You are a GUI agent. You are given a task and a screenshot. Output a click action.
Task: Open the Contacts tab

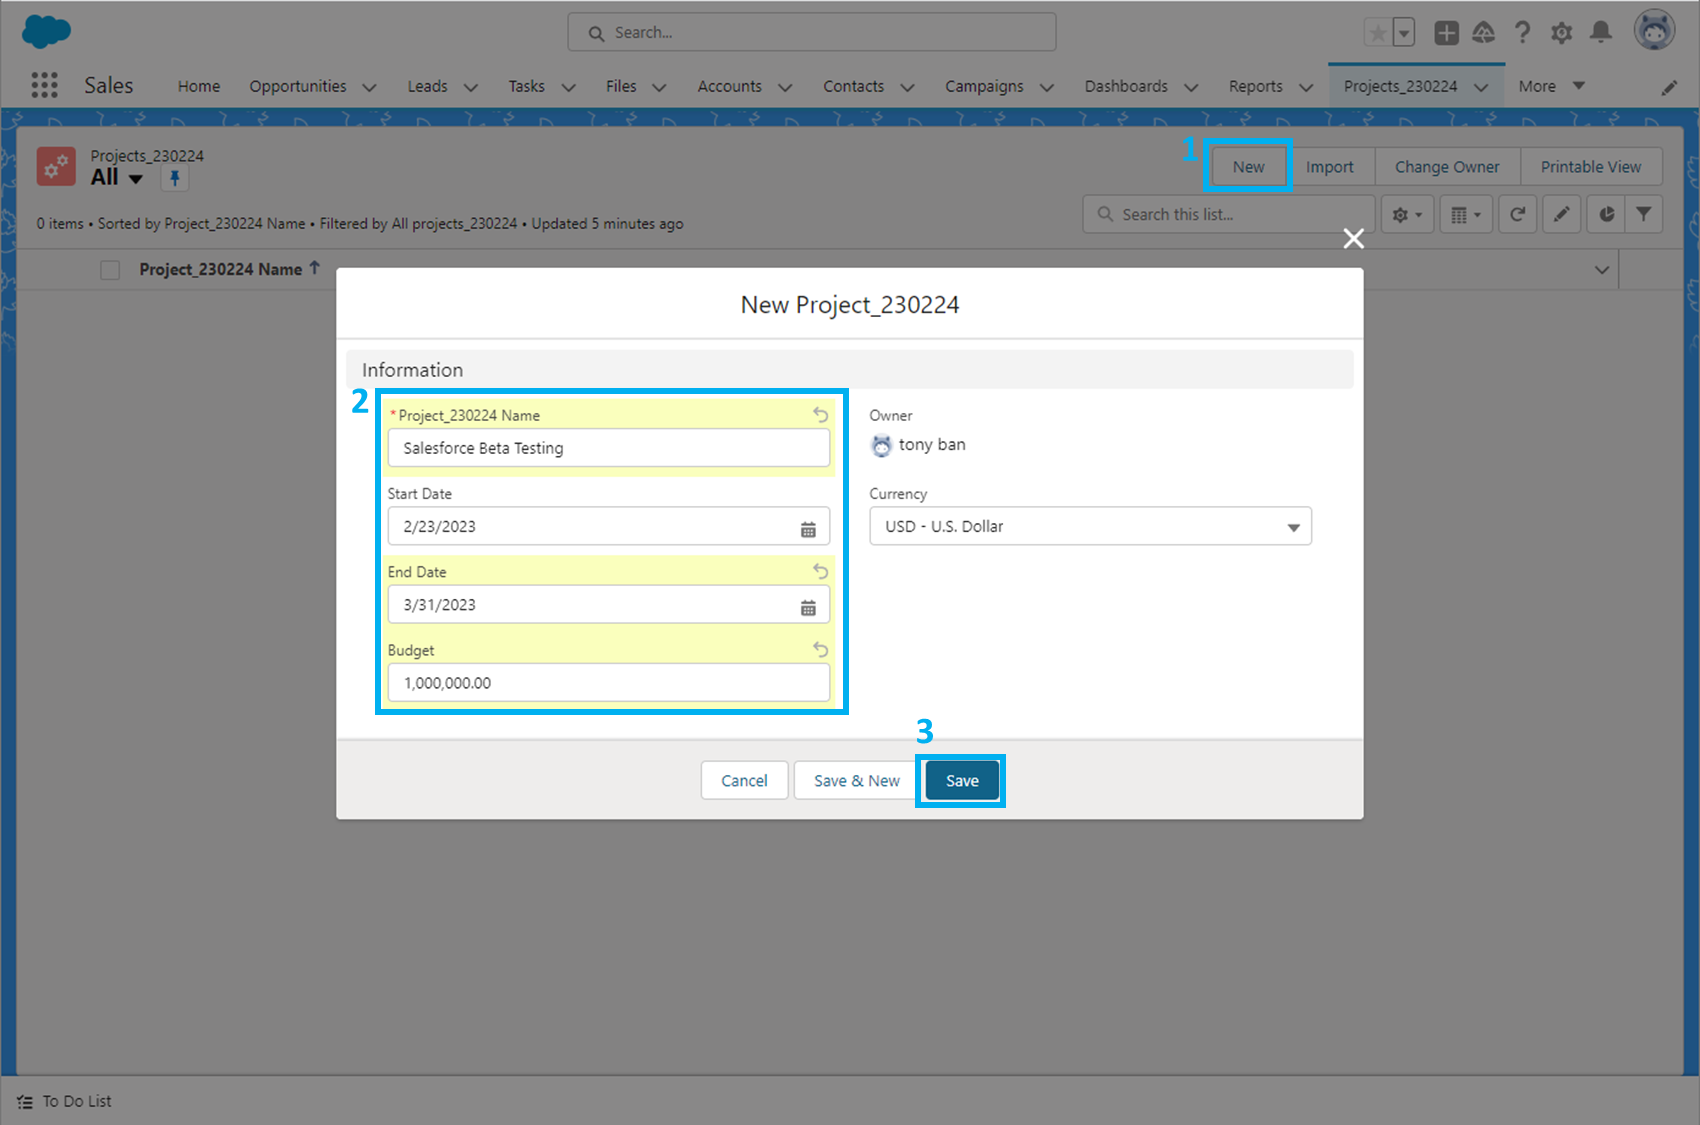point(853,86)
